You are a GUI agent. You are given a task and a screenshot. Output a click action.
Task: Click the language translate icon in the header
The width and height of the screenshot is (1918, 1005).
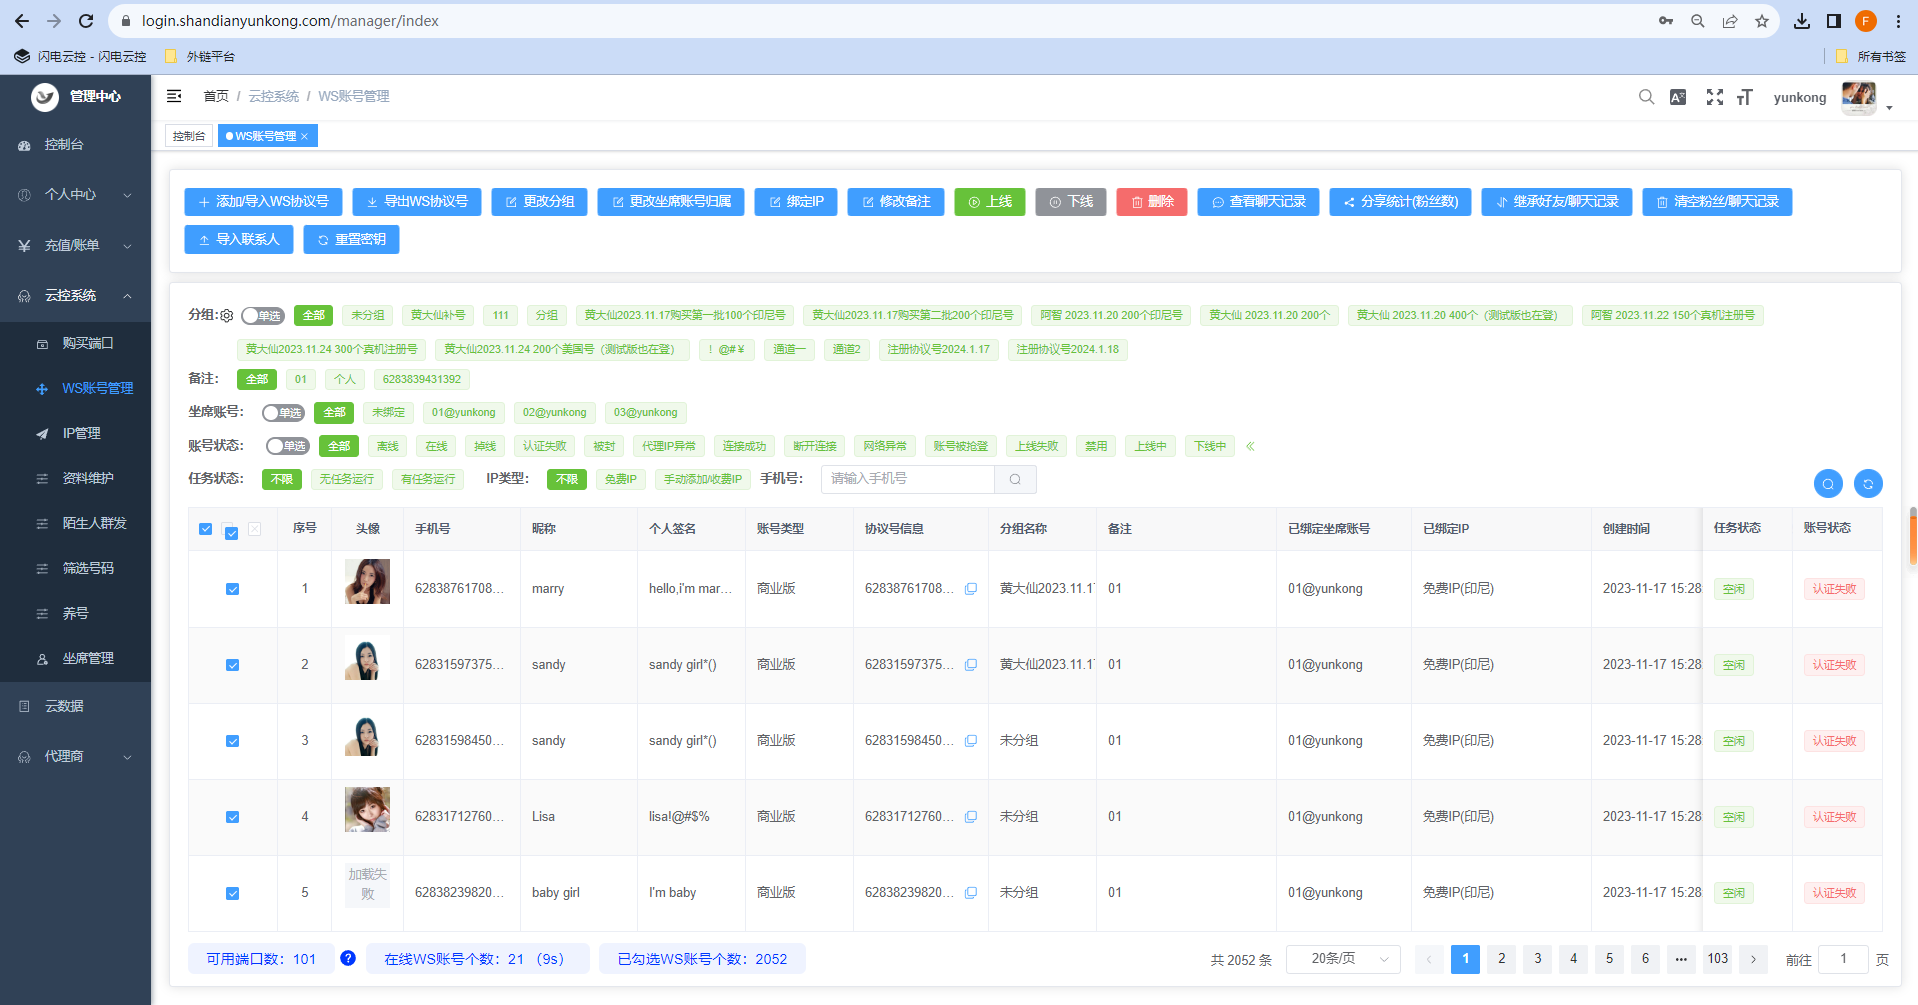[1678, 97]
